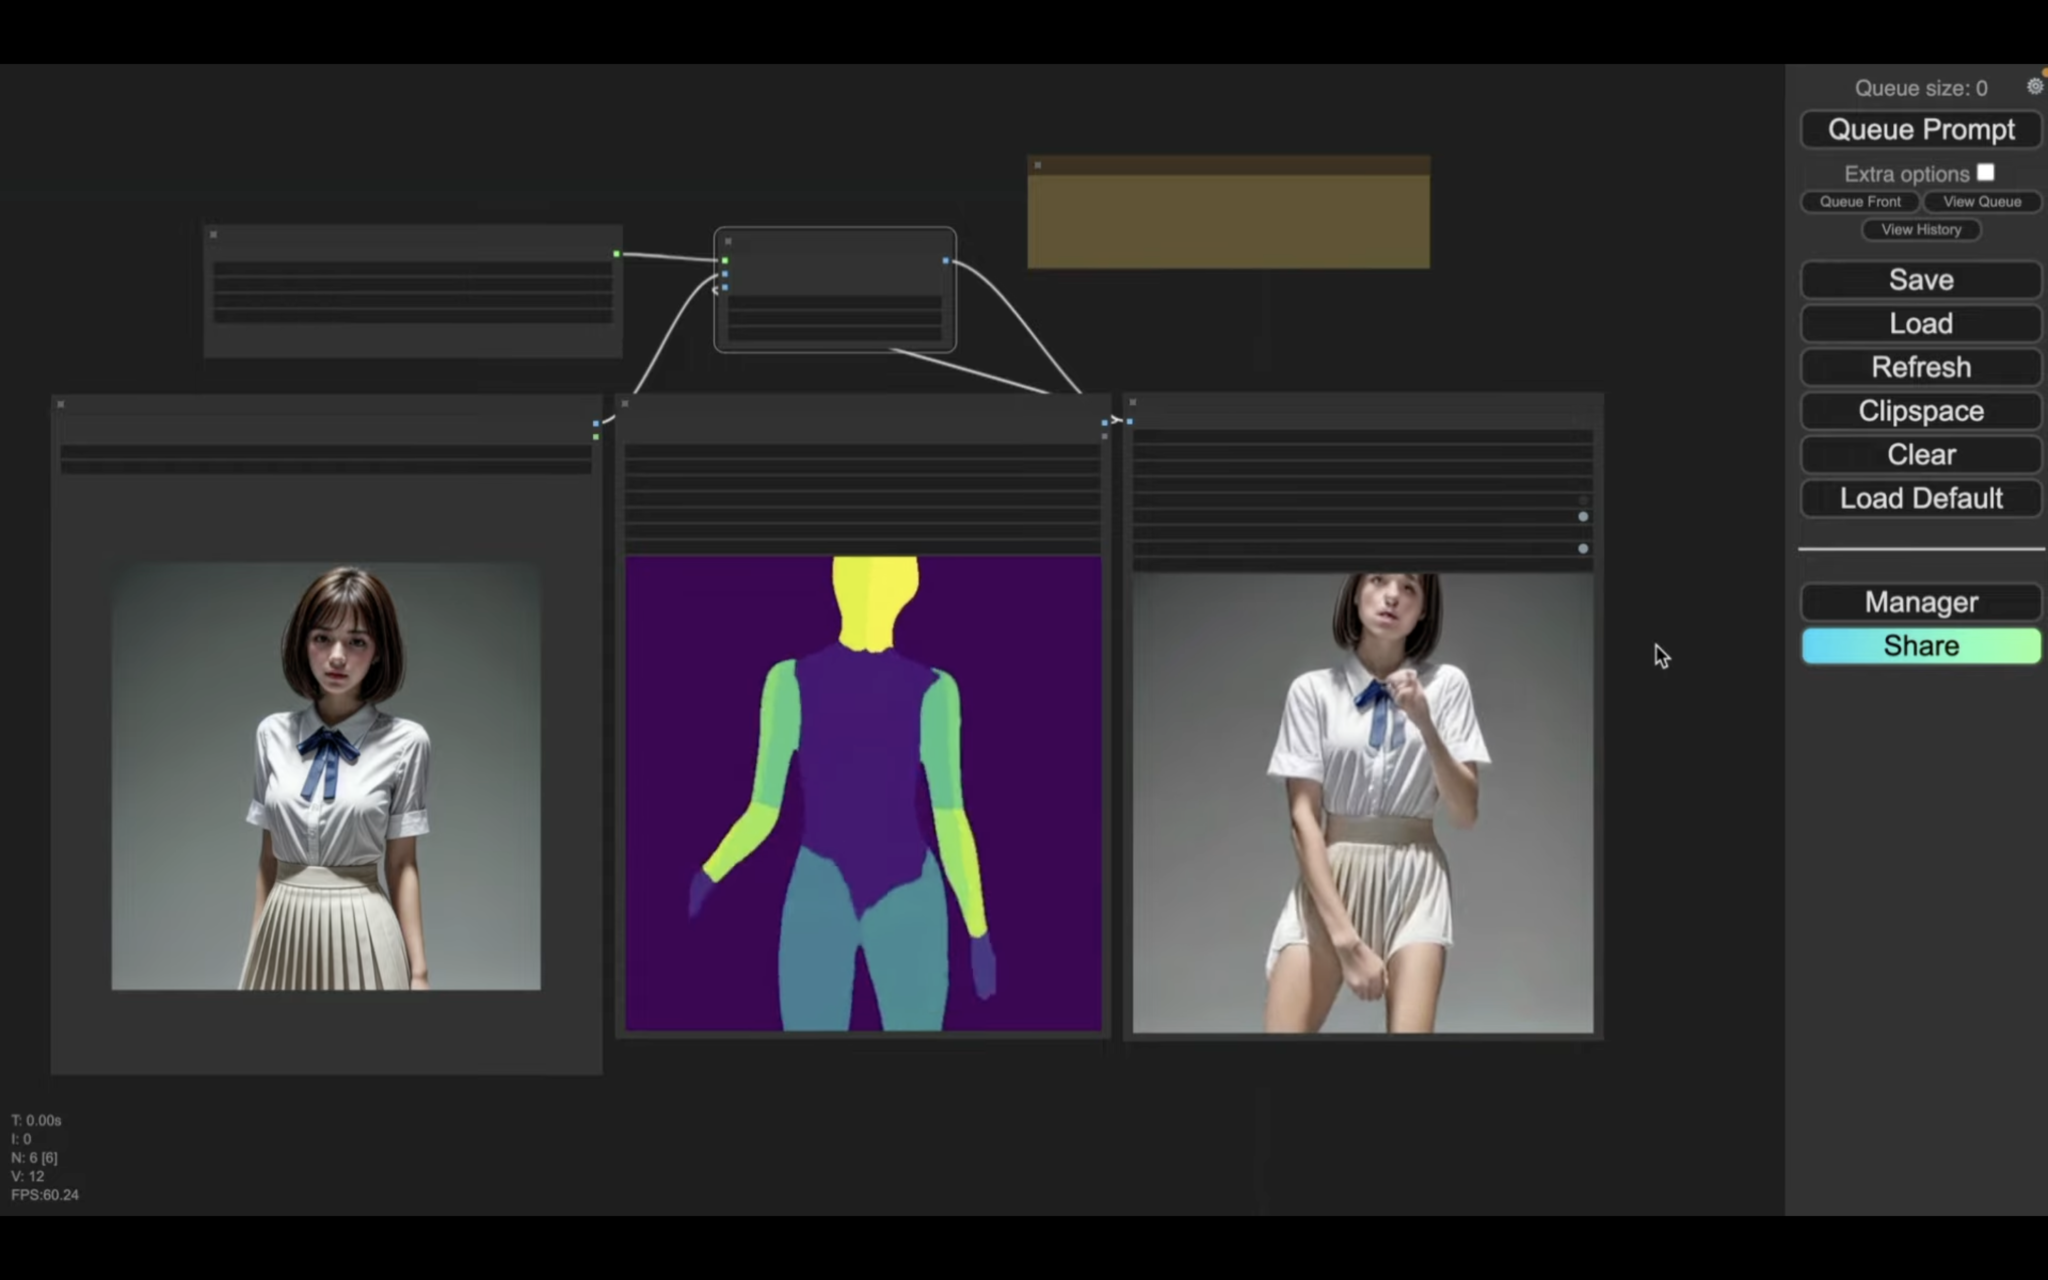The width and height of the screenshot is (2048, 1280).
Task: Collapse the segmentation preview node's header dot
Action: [x=625, y=403]
